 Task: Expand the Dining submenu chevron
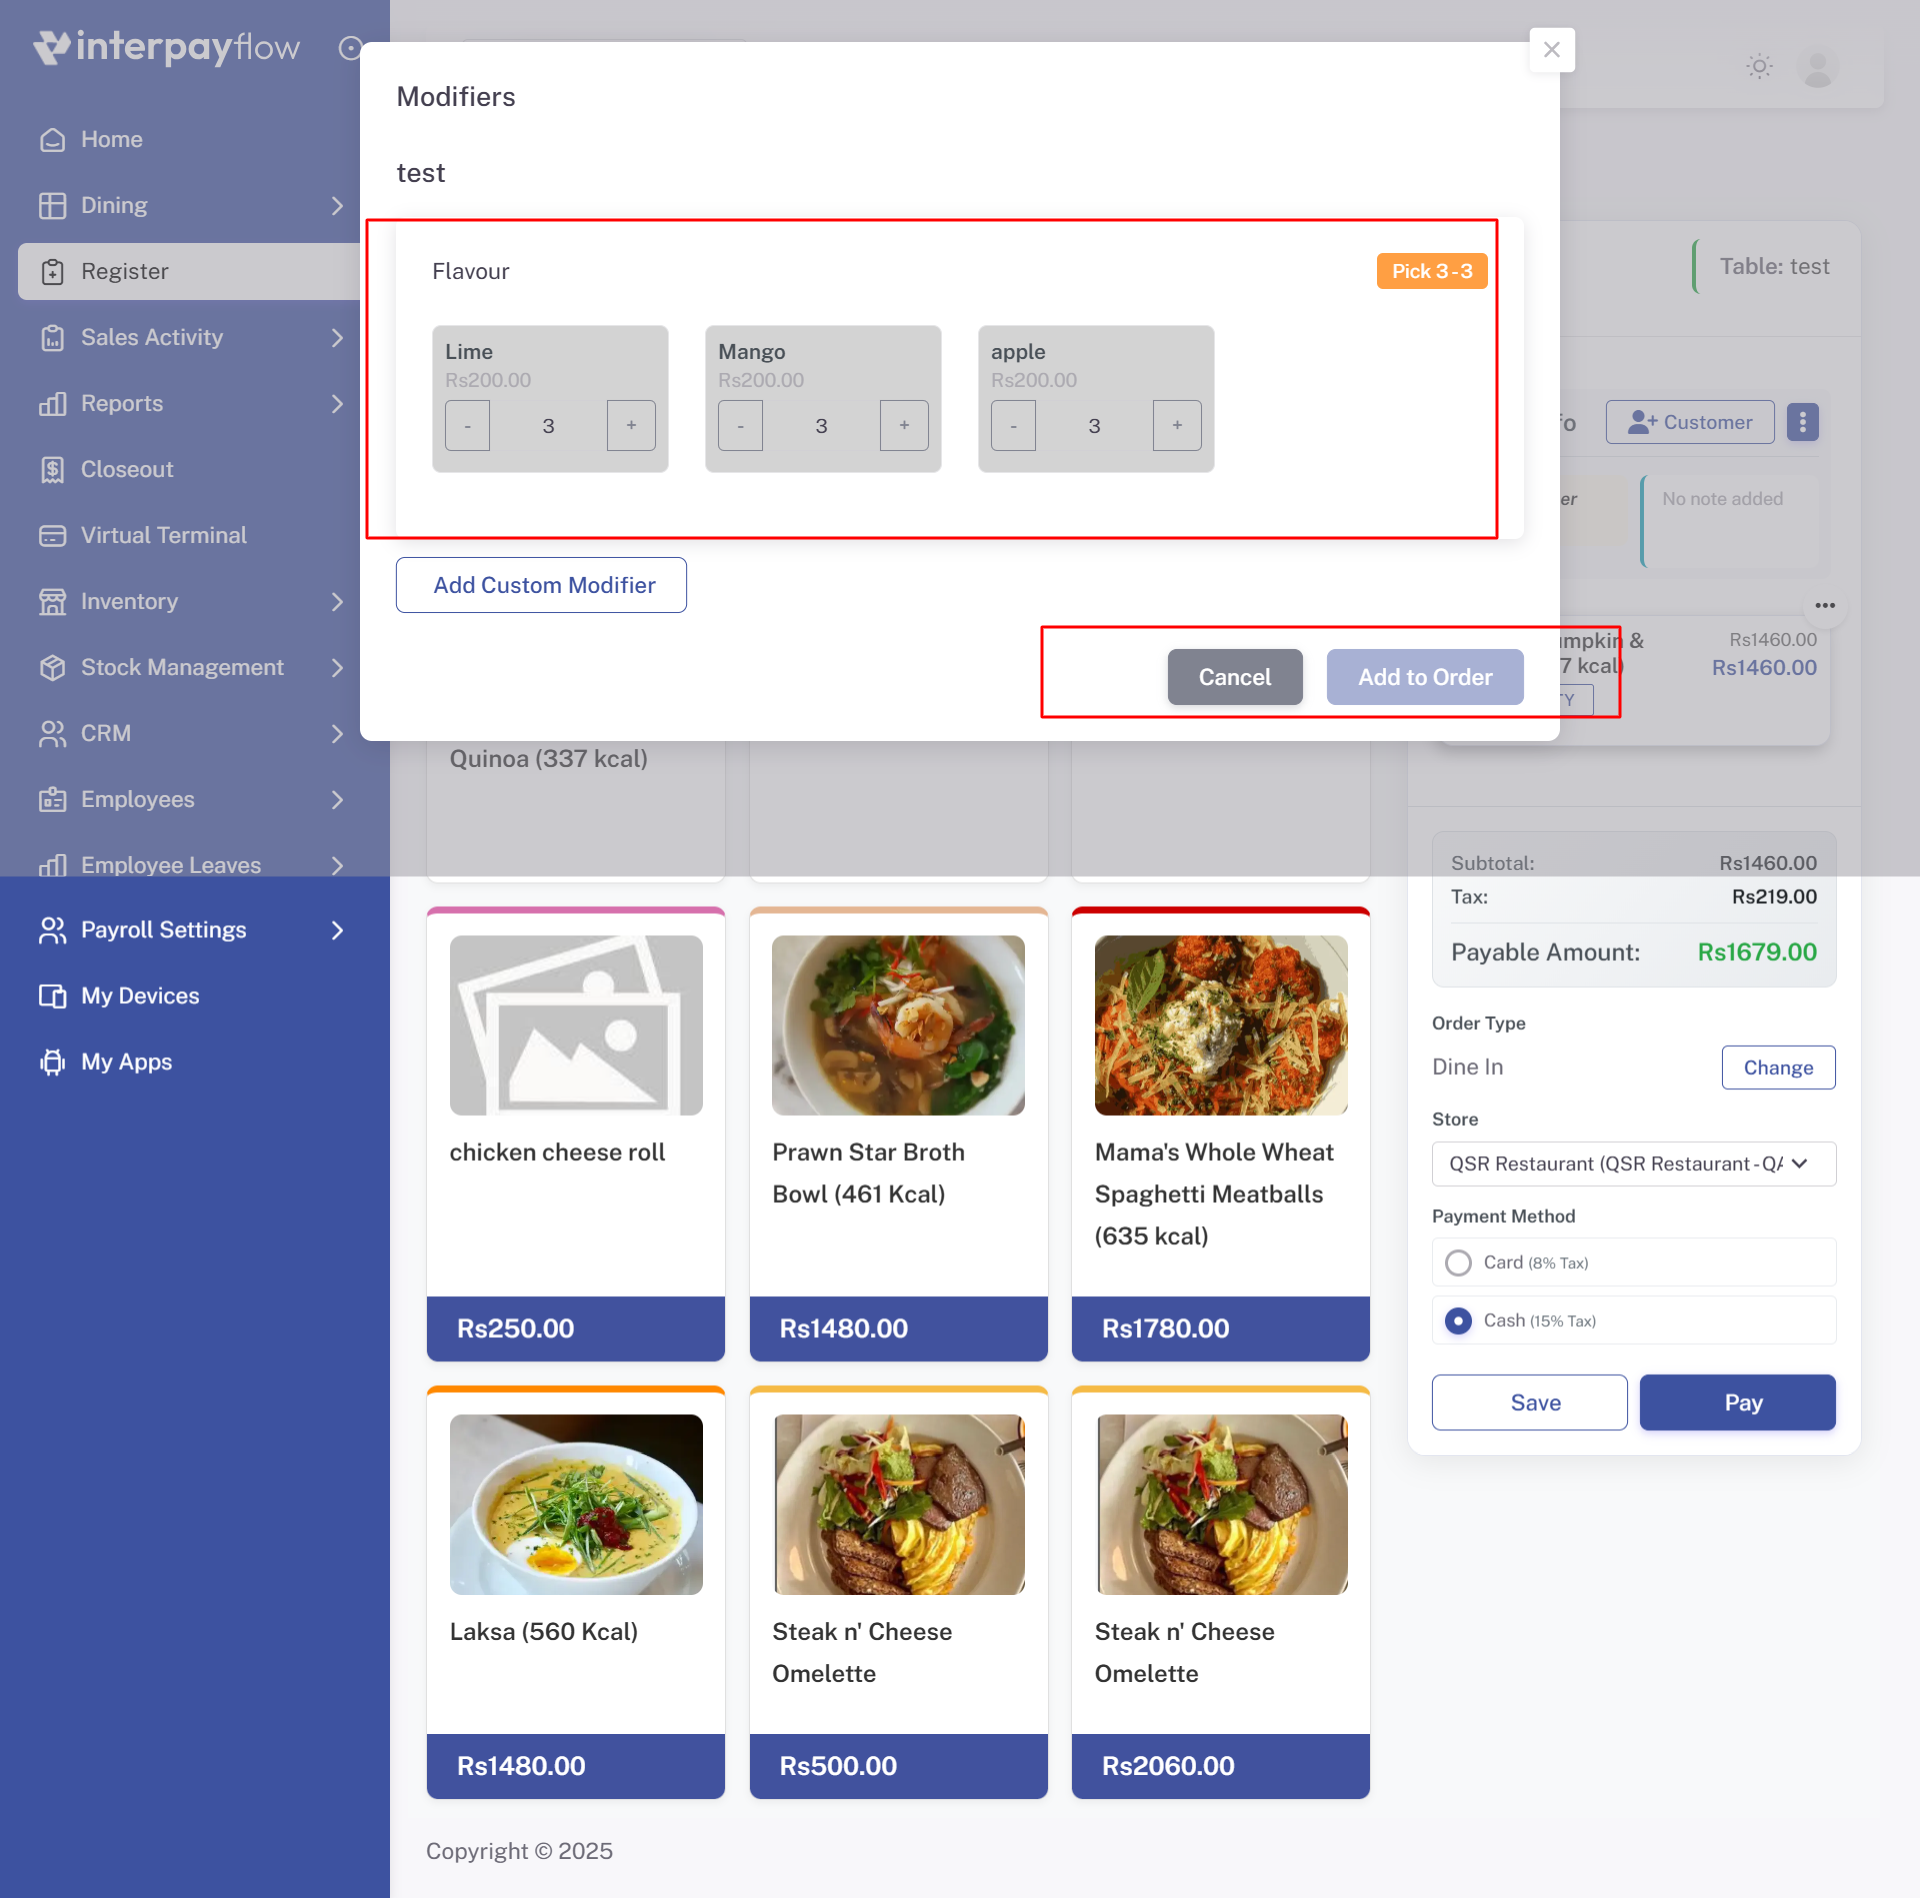tap(337, 206)
